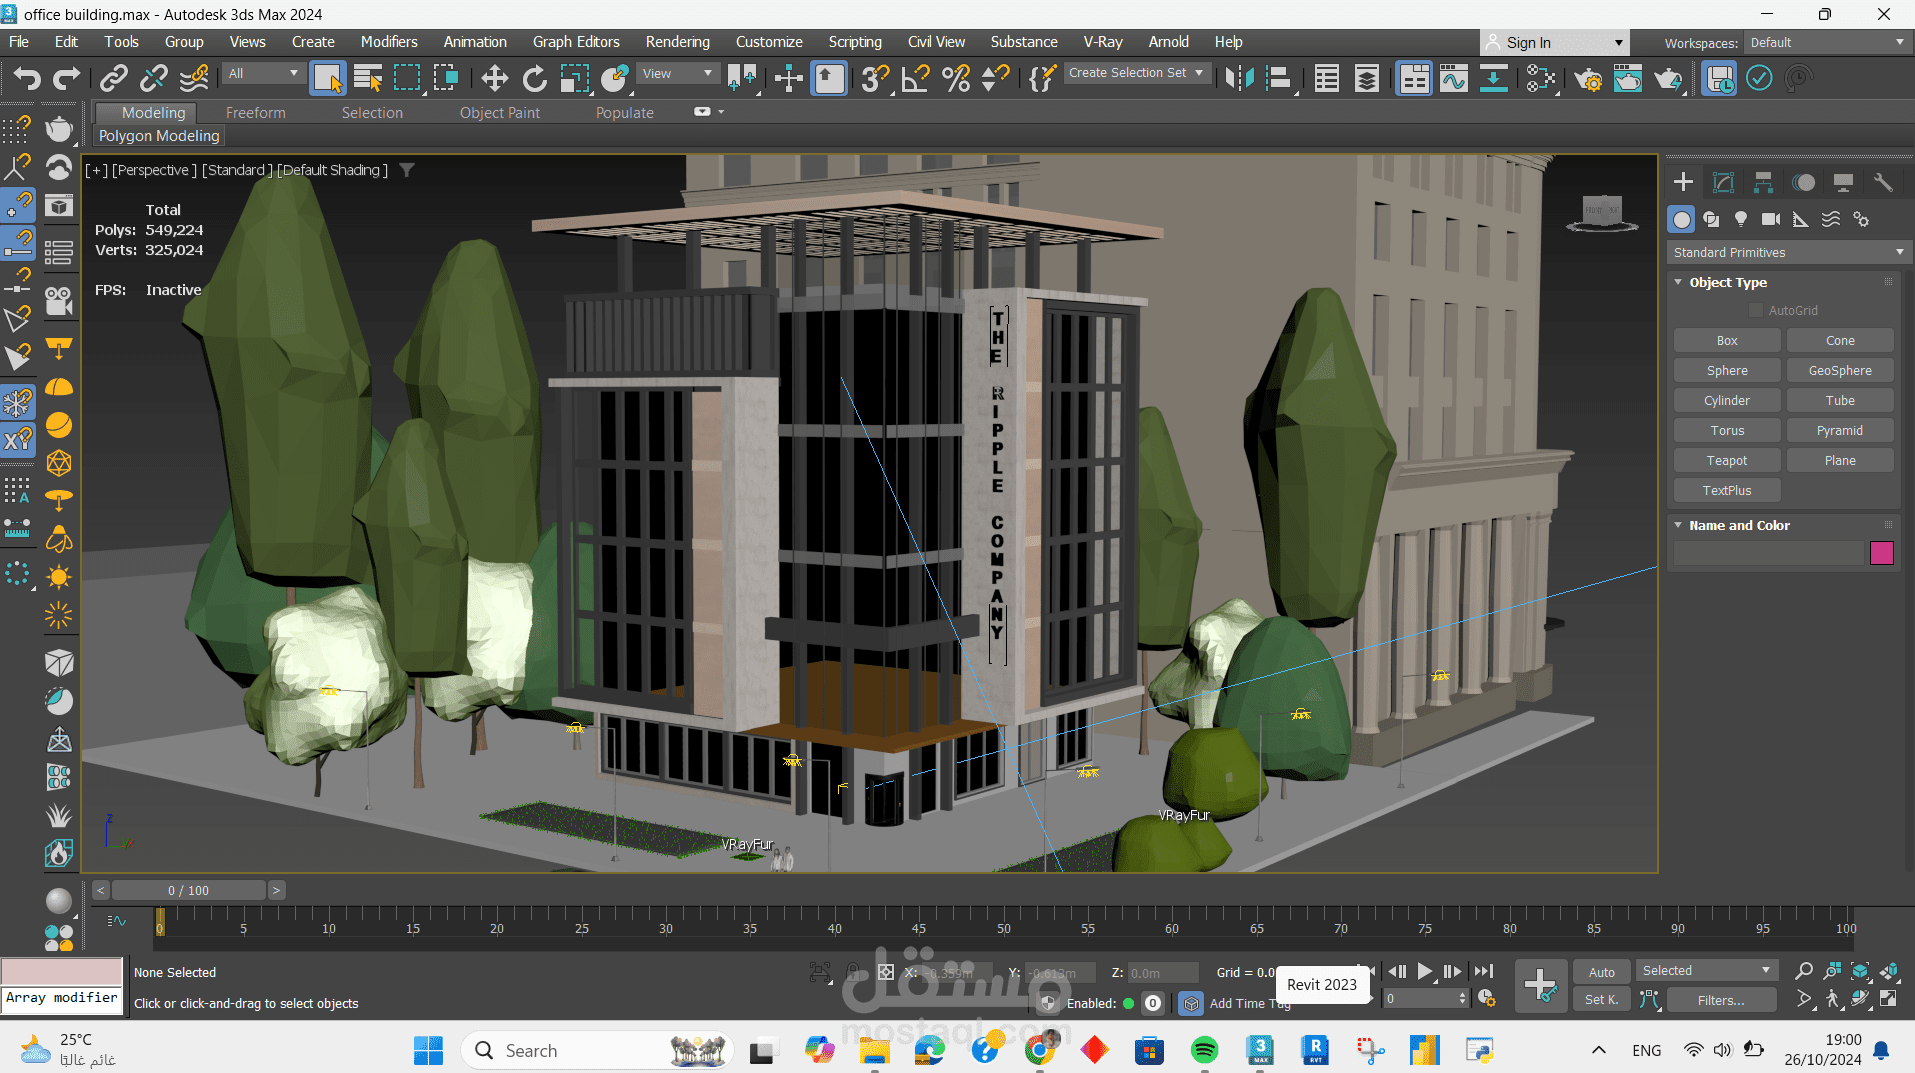1915x1073 pixels.
Task: Click the 0 / 100 time slider
Action: [188, 890]
